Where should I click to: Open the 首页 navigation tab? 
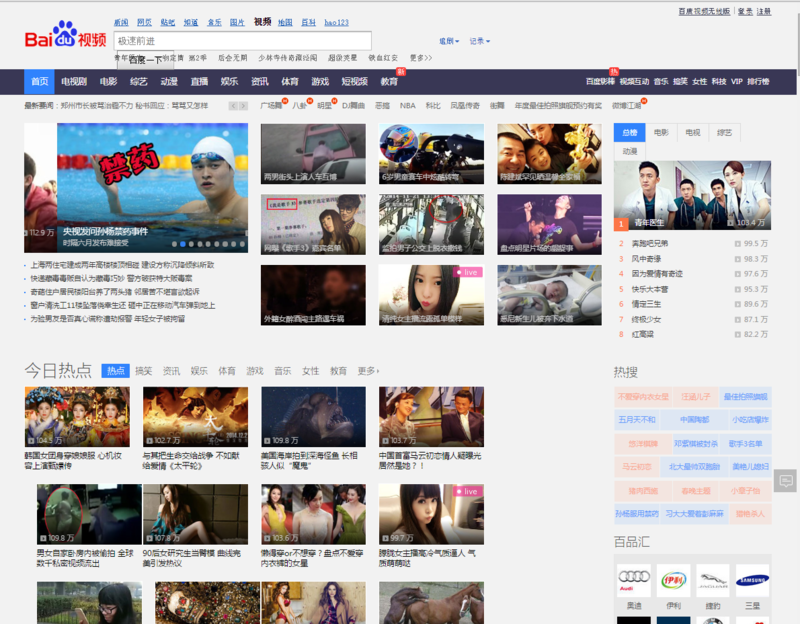click(39, 82)
